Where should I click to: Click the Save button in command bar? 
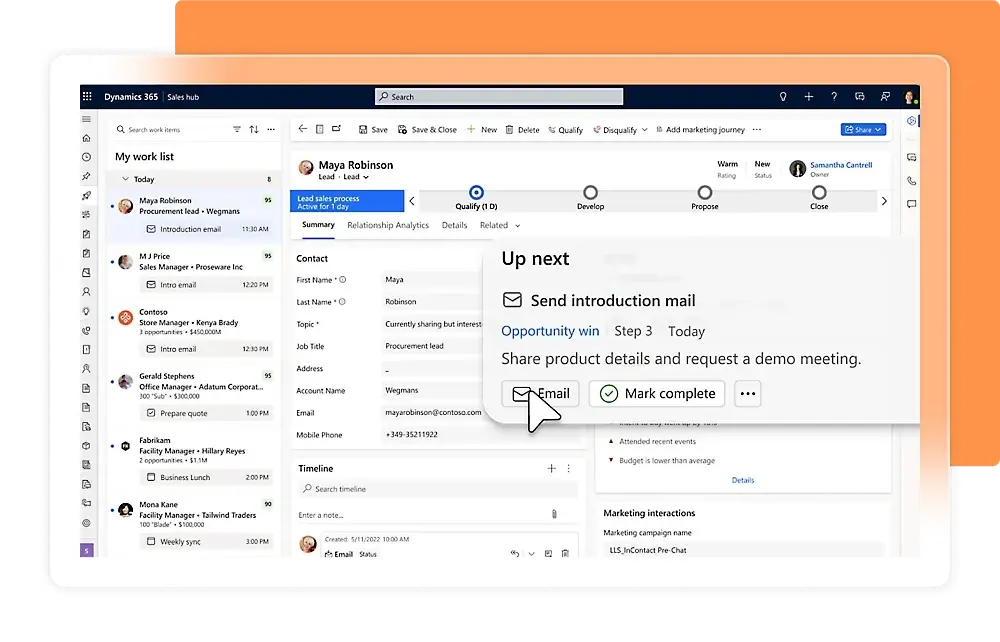[x=373, y=129]
